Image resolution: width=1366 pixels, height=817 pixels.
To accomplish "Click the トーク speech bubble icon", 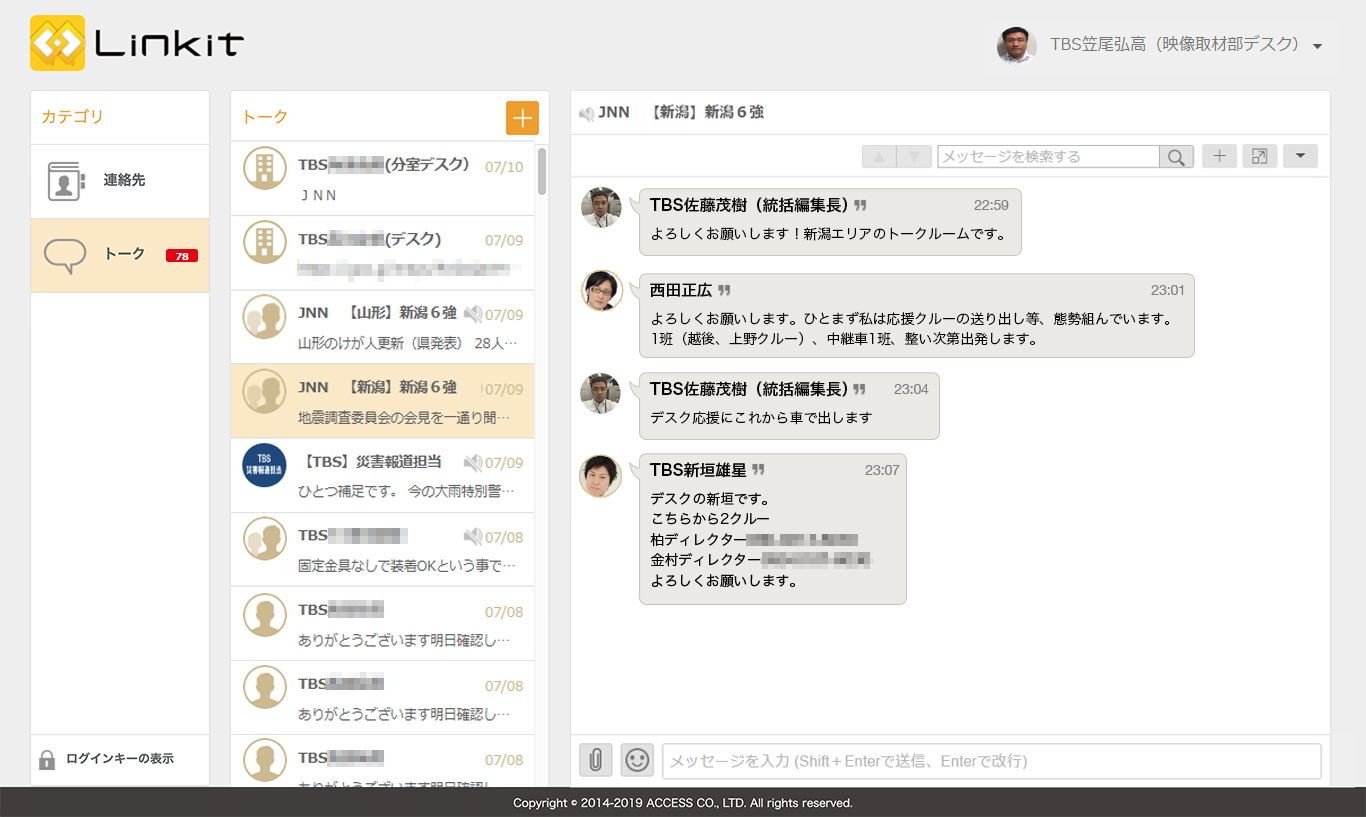I will click(x=65, y=256).
